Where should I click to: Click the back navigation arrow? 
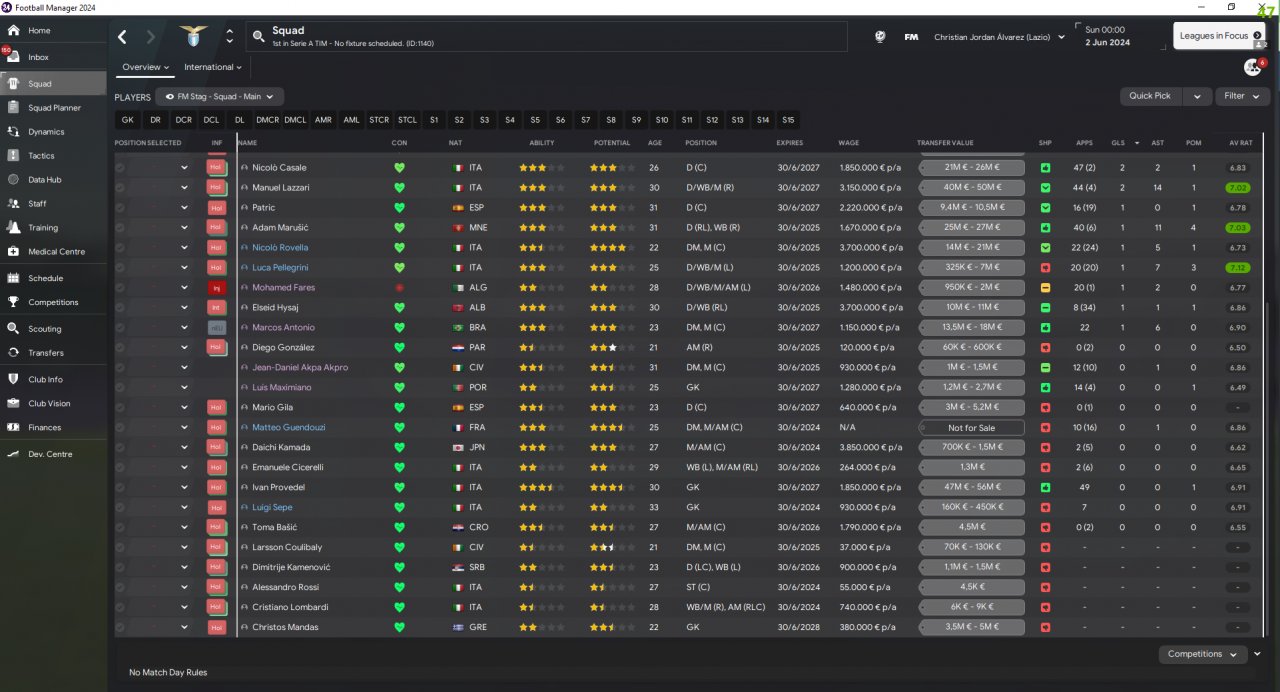click(x=122, y=37)
